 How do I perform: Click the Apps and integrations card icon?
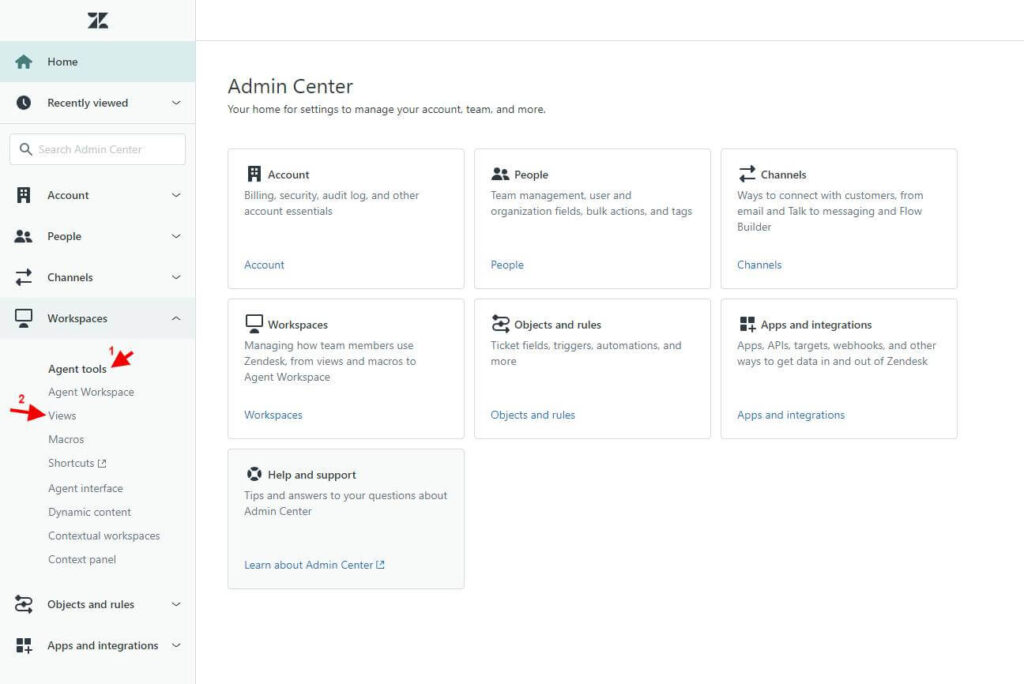[x=747, y=324]
